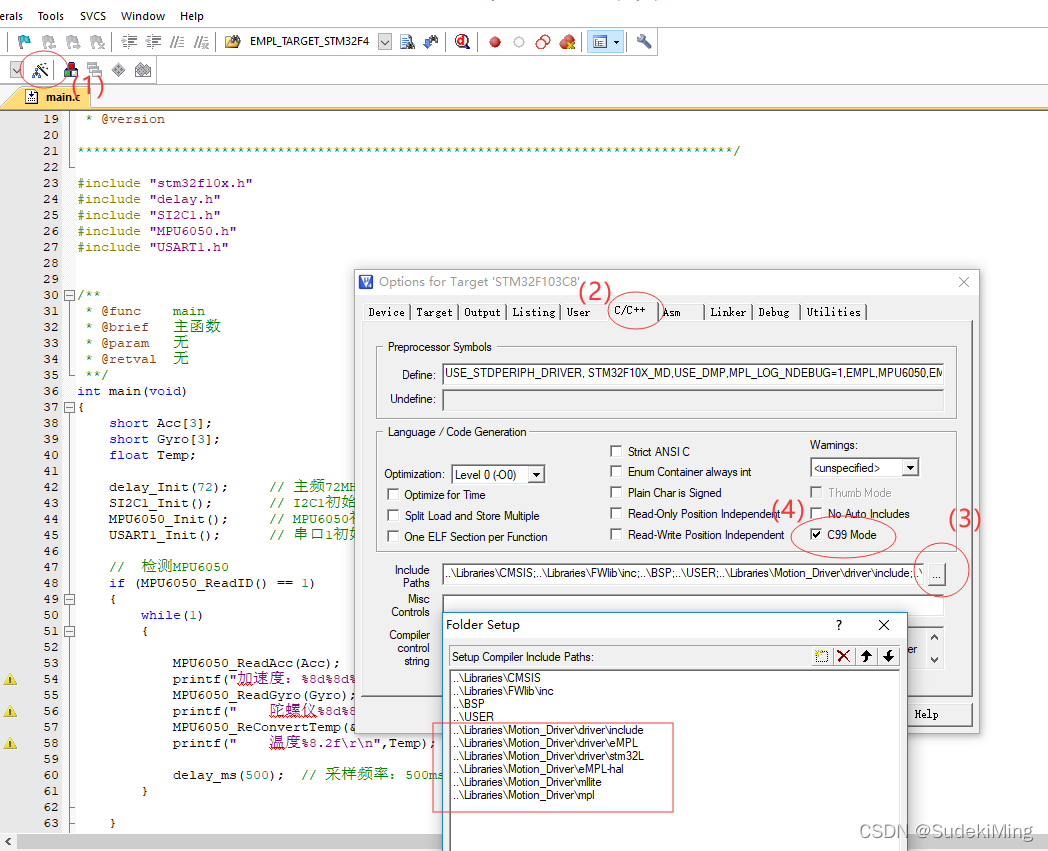The width and height of the screenshot is (1048, 851).
Task: Add new include path in Folder Setup
Action: tap(821, 656)
